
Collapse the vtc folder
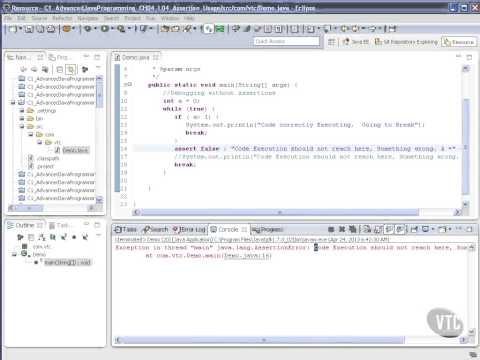[x=40, y=142]
